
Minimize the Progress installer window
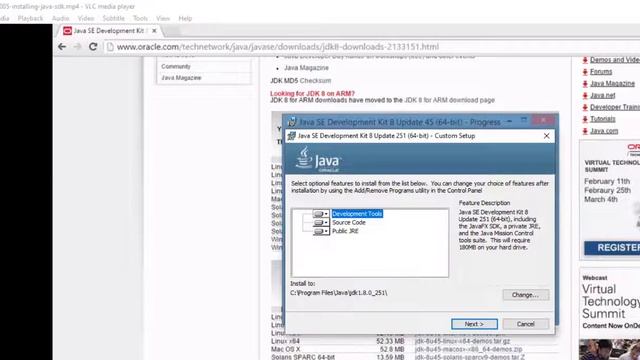(509, 121)
